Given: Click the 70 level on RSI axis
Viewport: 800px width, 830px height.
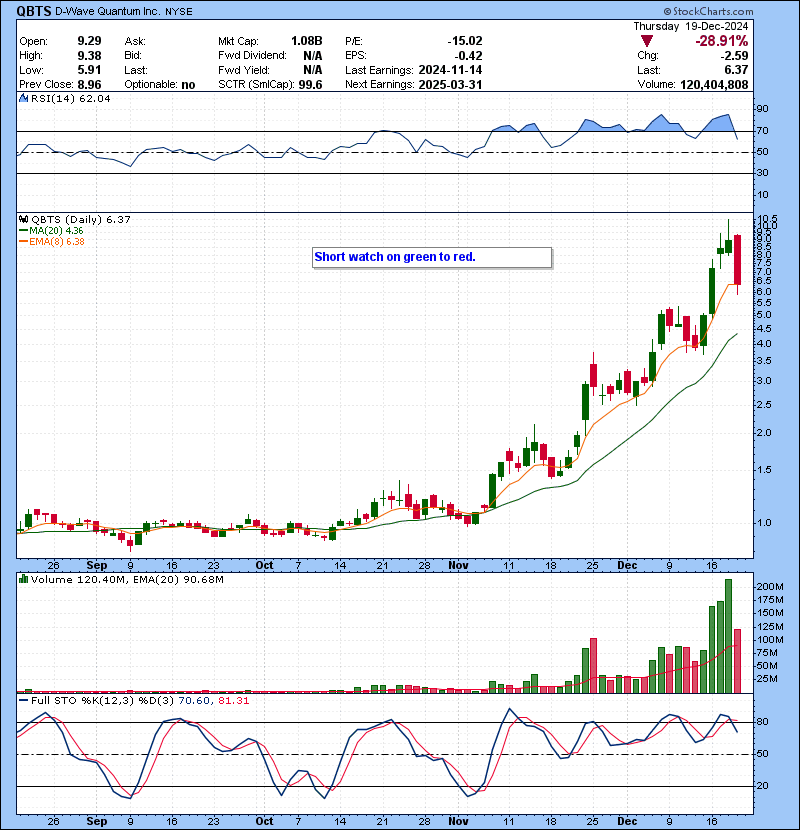Looking at the screenshot, I should 762,130.
